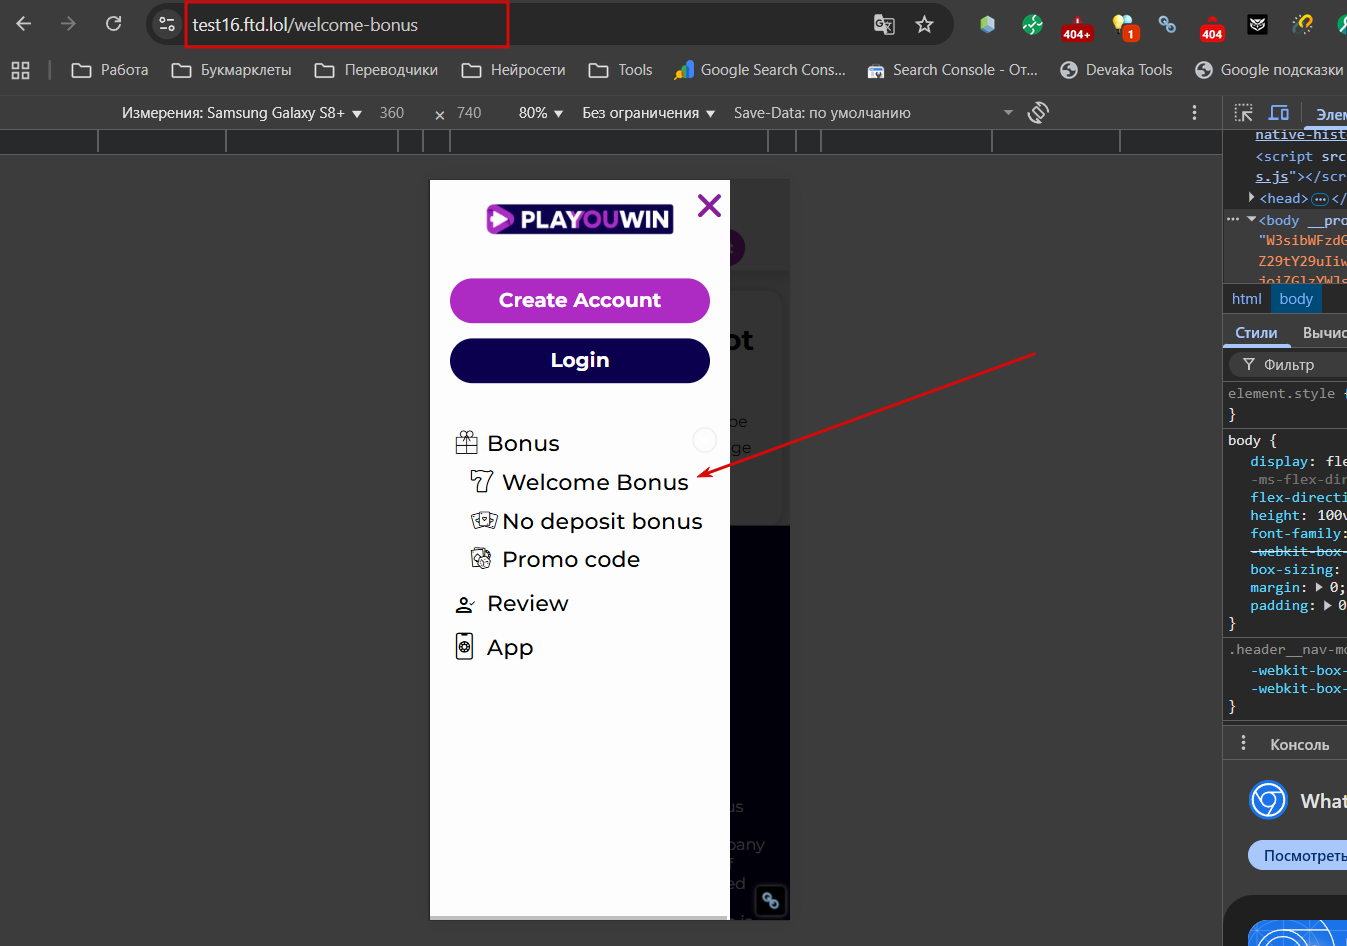Open the No deposit bonus link
The width and height of the screenshot is (1347, 946).
602,521
